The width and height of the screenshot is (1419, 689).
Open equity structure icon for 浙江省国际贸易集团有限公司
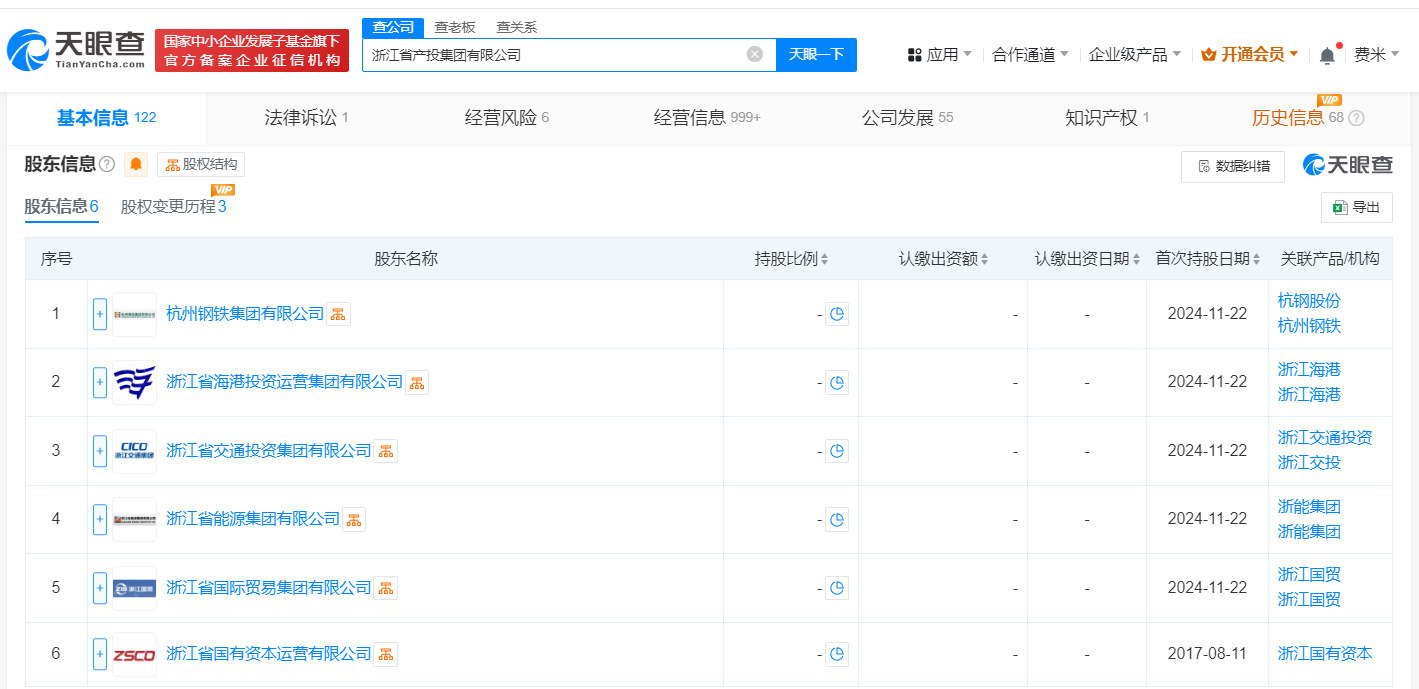(x=385, y=588)
